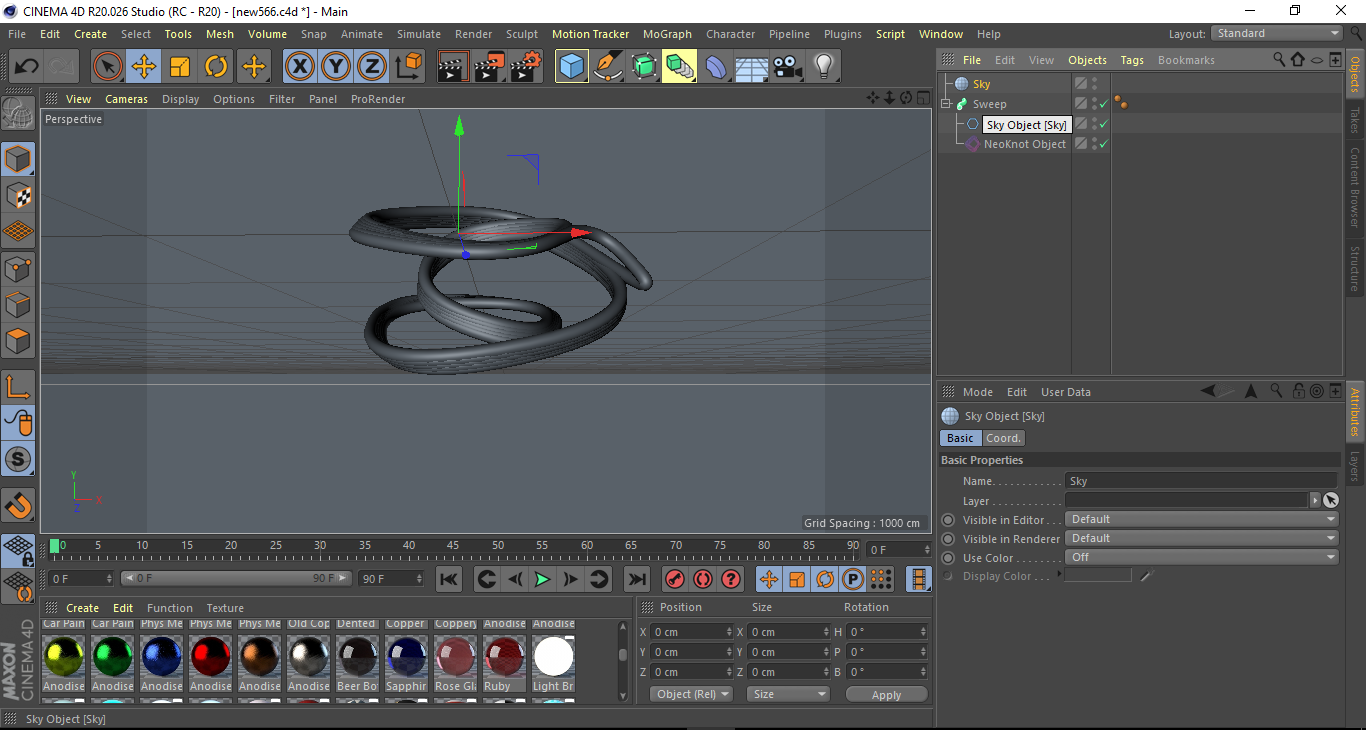Go to end of animation
The width and height of the screenshot is (1366, 730).
click(636, 578)
